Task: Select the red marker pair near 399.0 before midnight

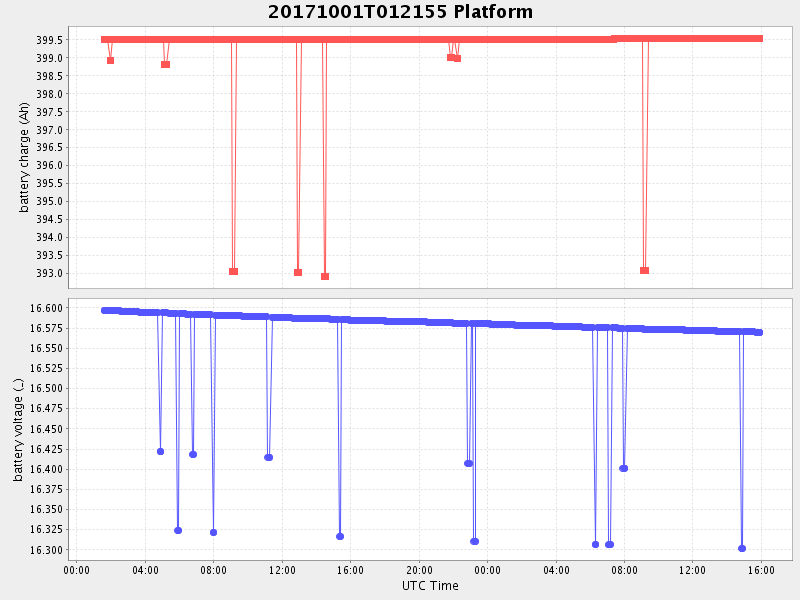Action: [454, 58]
